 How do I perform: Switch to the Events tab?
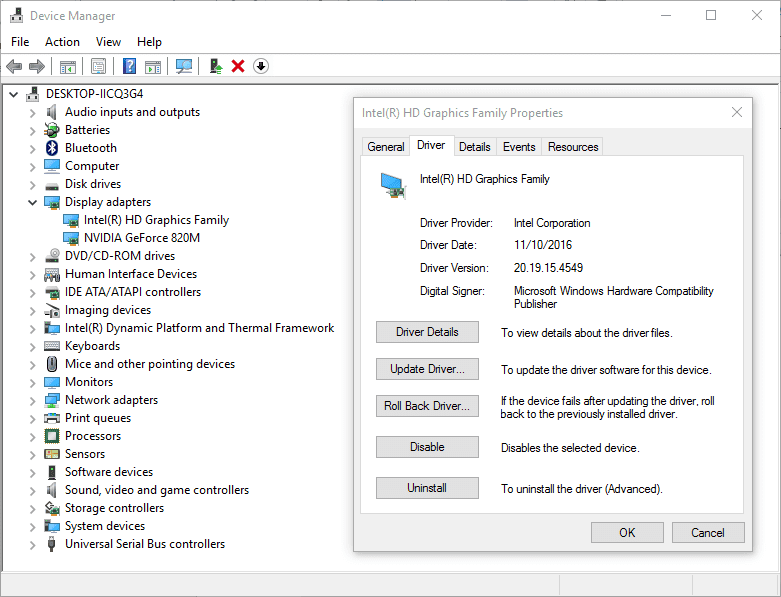point(519,147)
